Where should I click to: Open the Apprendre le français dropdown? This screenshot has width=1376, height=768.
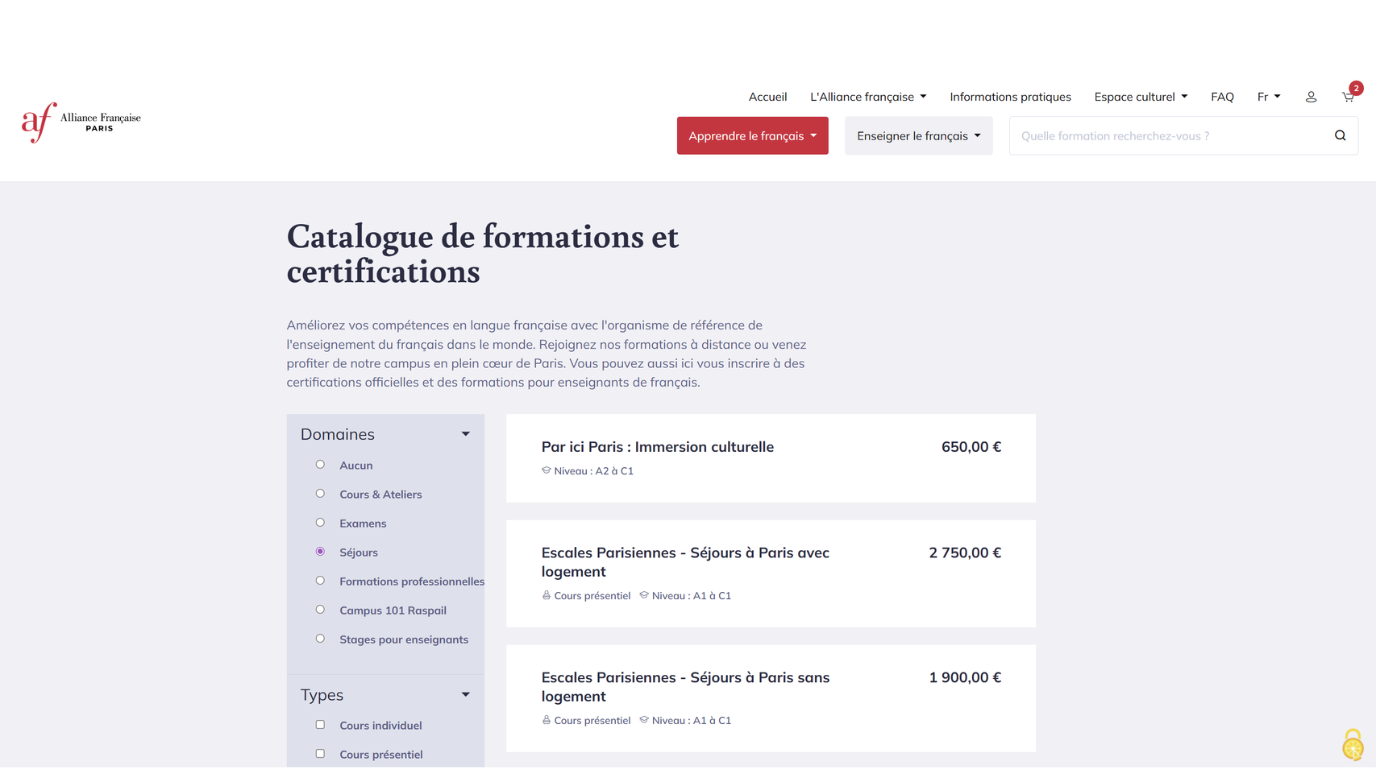tap(752, 136)
